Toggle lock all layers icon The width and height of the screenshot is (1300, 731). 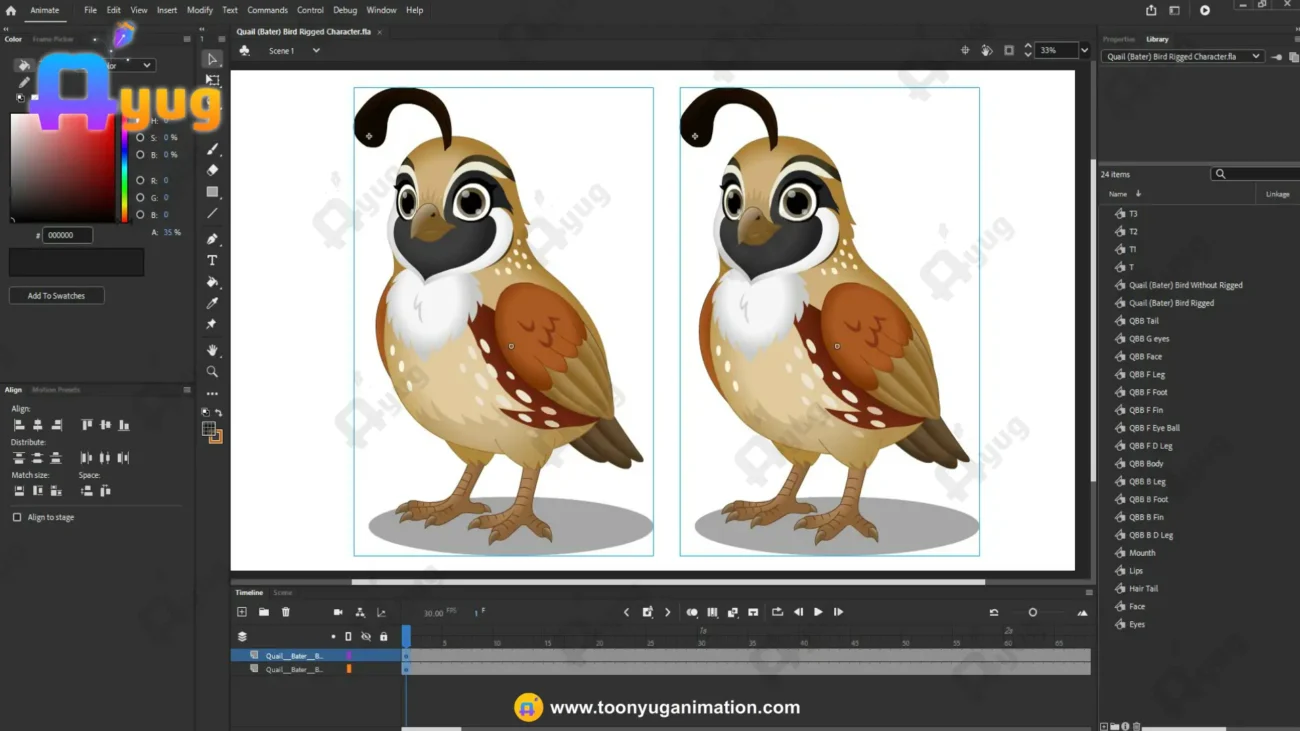click(383, 637)
